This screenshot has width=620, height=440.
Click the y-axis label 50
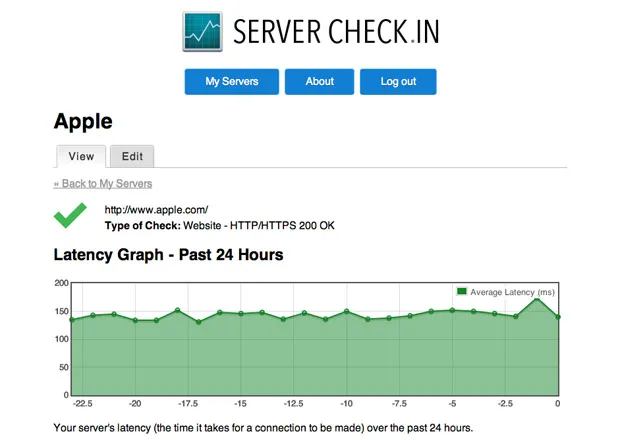pos(64,367)
